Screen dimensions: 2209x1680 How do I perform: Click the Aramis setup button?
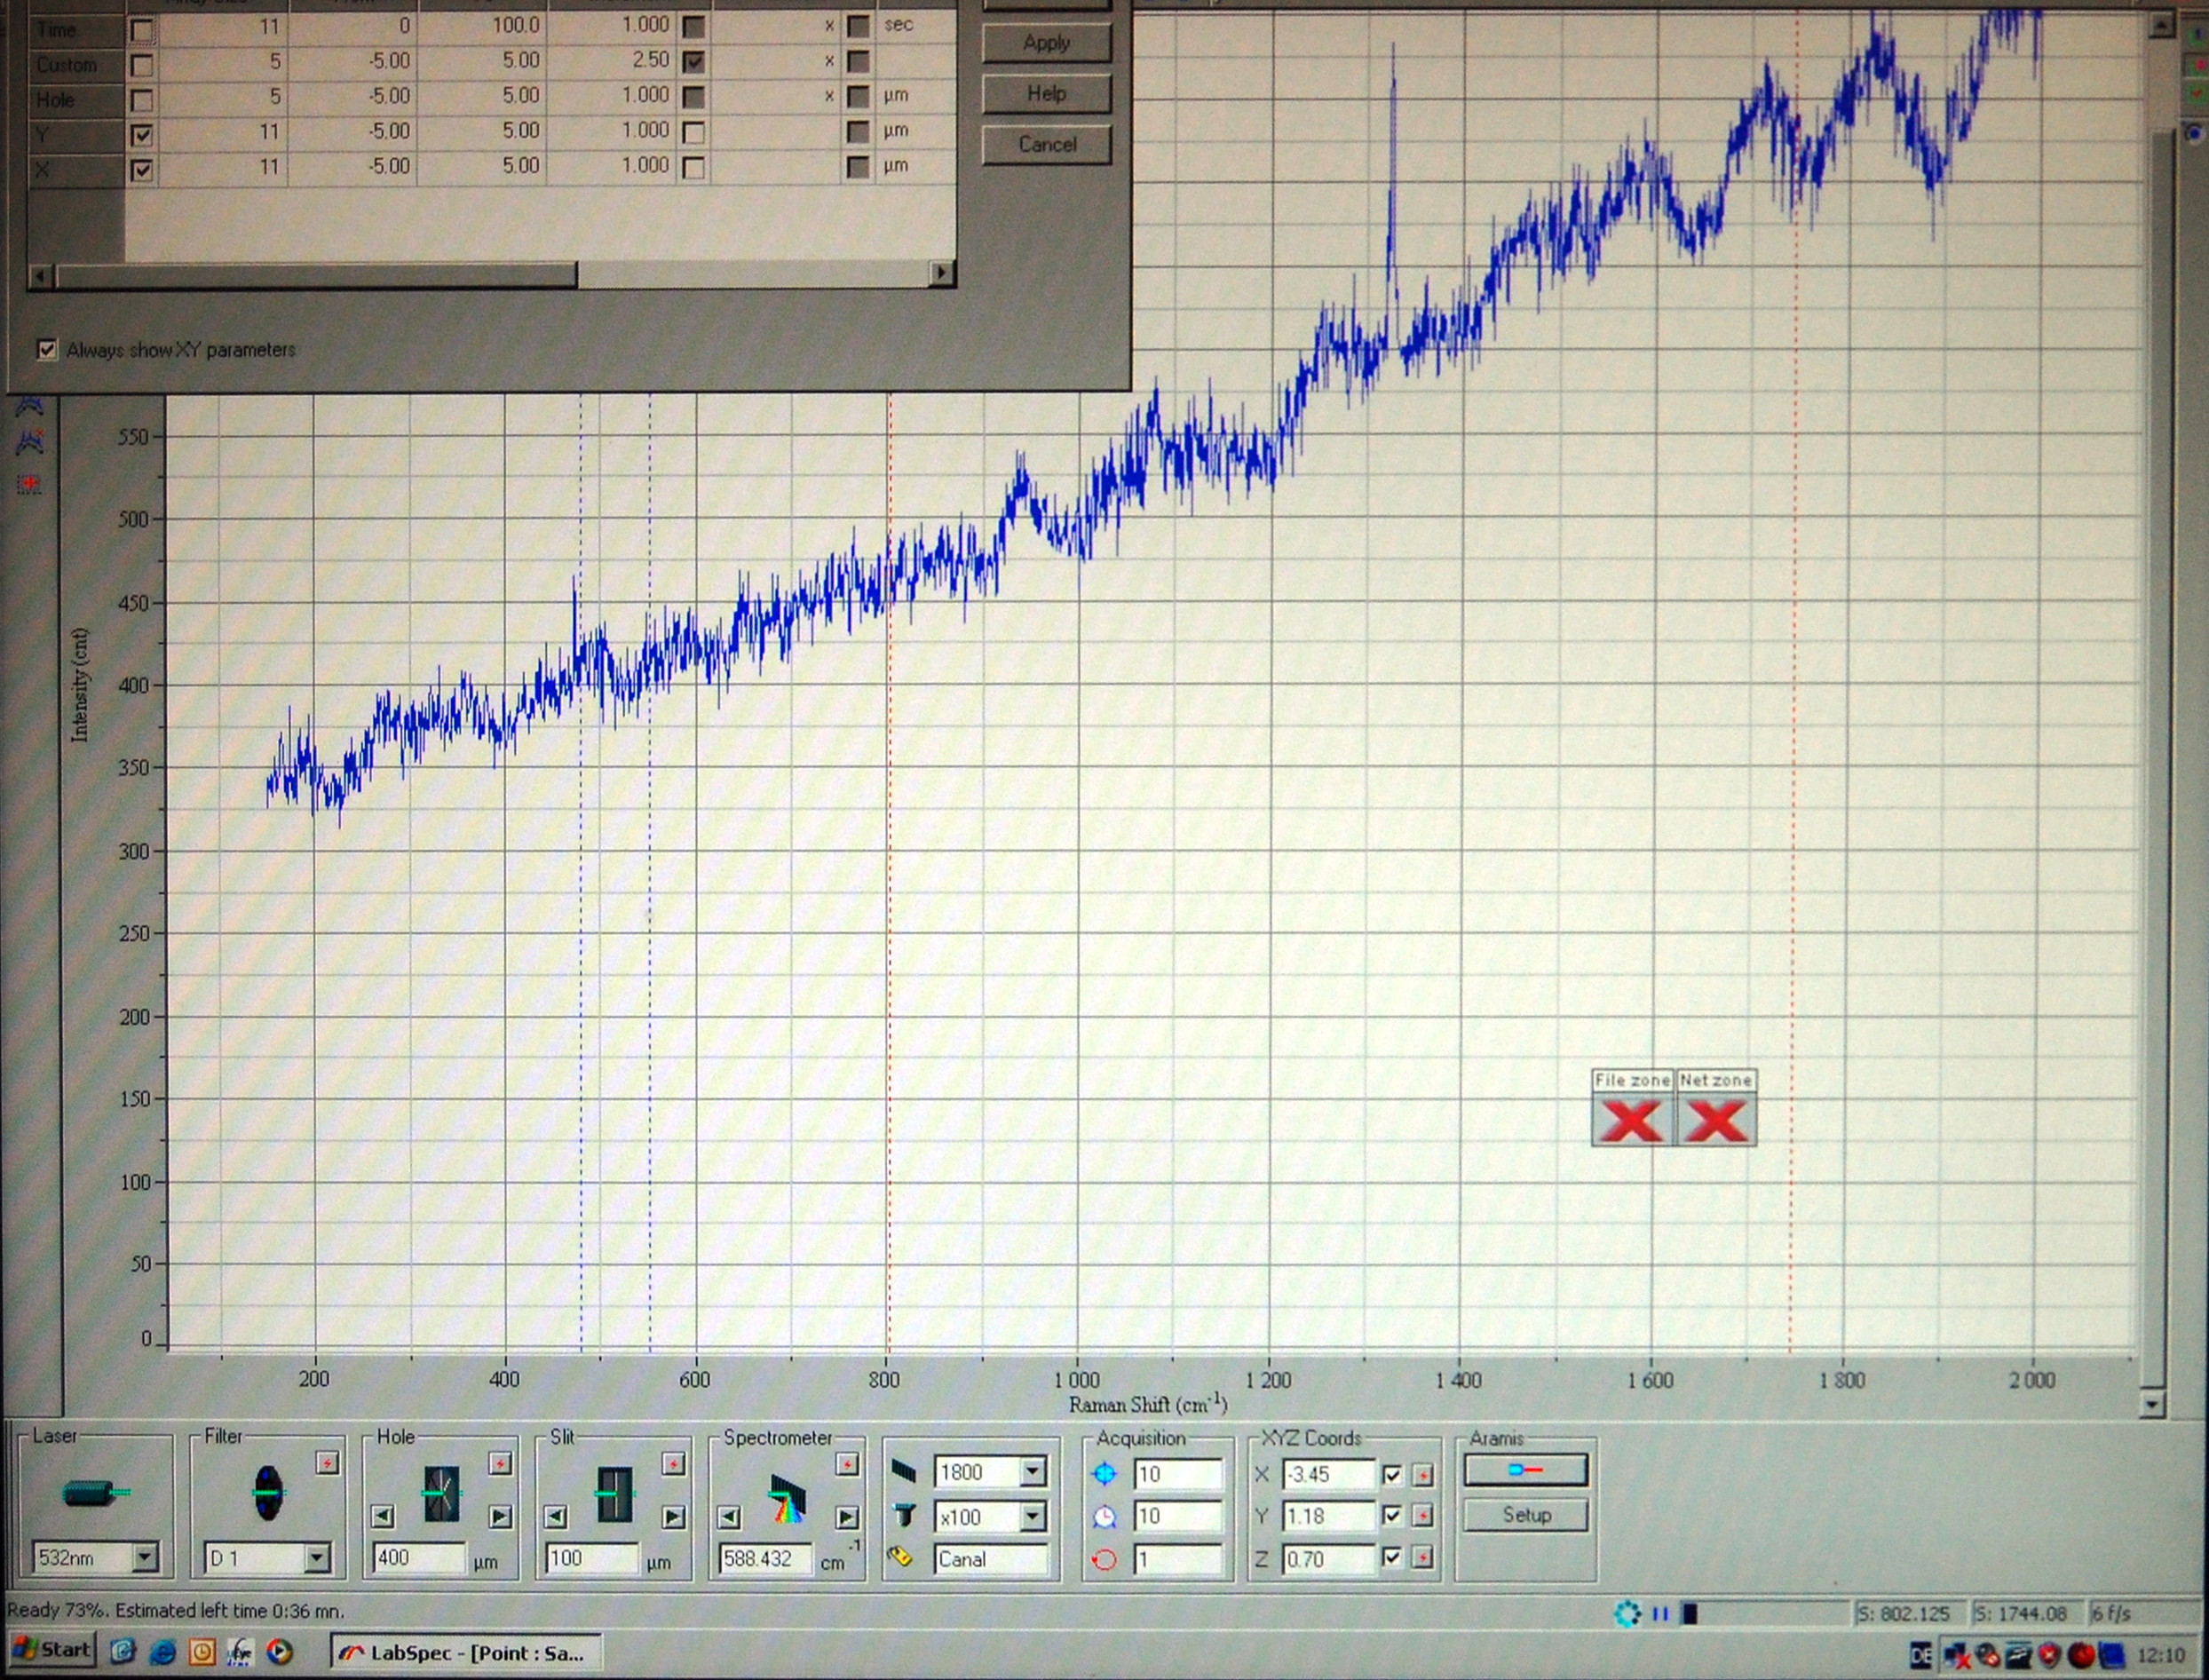(x=1526, y=1515)
